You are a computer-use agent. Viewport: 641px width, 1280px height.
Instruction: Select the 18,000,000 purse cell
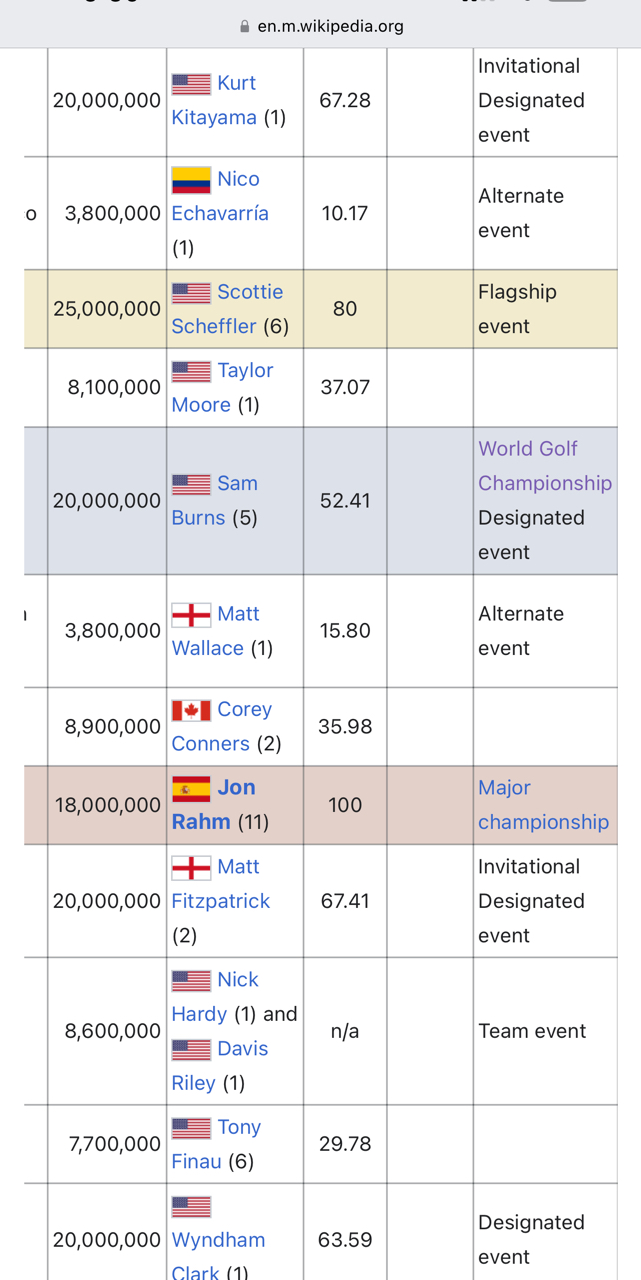(x=107, y=805)
